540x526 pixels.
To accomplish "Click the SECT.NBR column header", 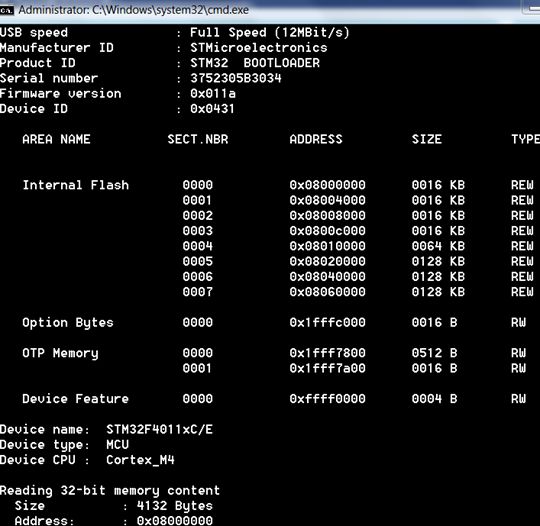I will pos(198,139).
